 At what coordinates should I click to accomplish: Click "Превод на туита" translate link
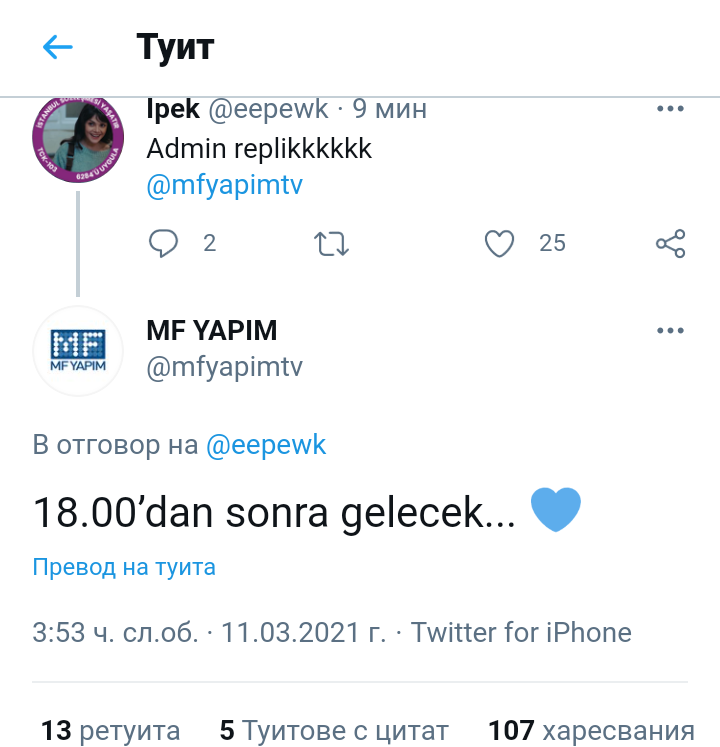click(124, 567)
